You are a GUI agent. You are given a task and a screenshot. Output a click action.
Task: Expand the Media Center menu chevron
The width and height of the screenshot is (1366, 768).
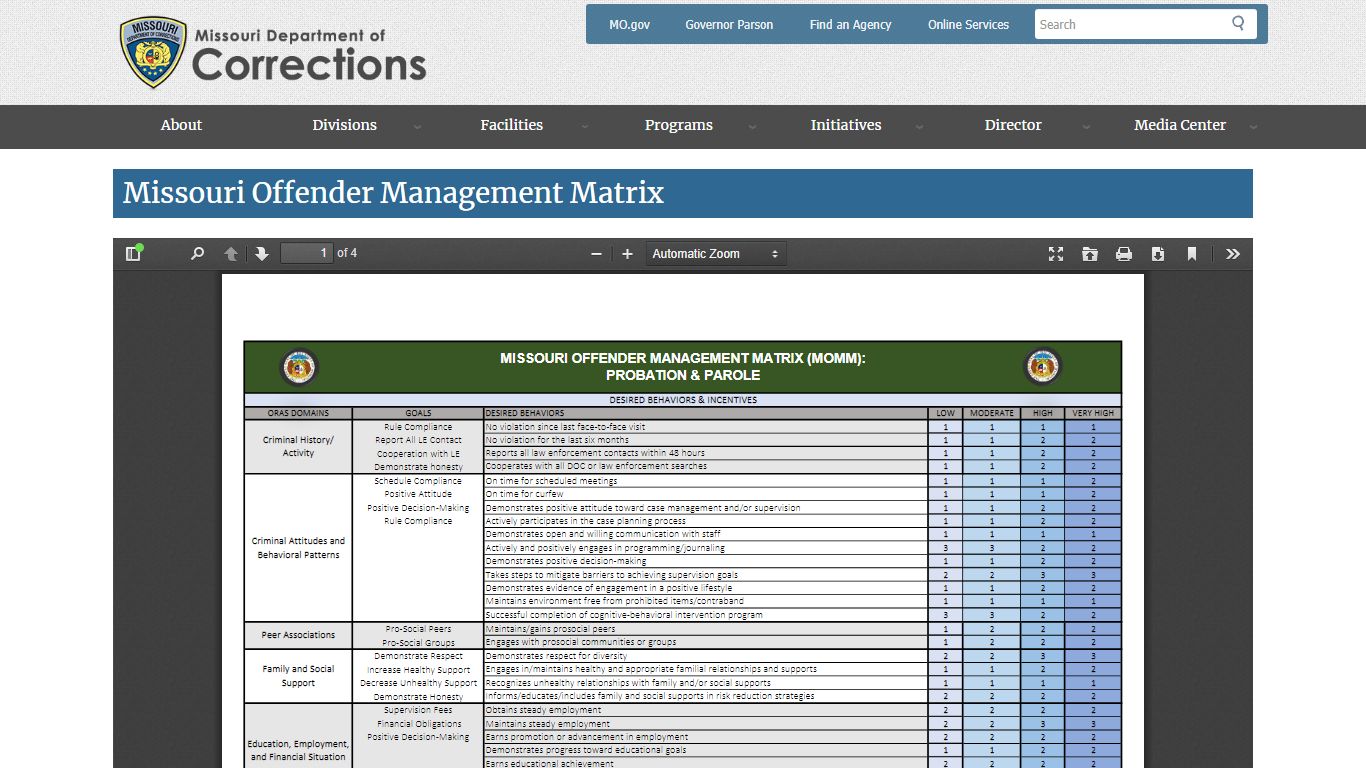click(x=1253, y=127)
